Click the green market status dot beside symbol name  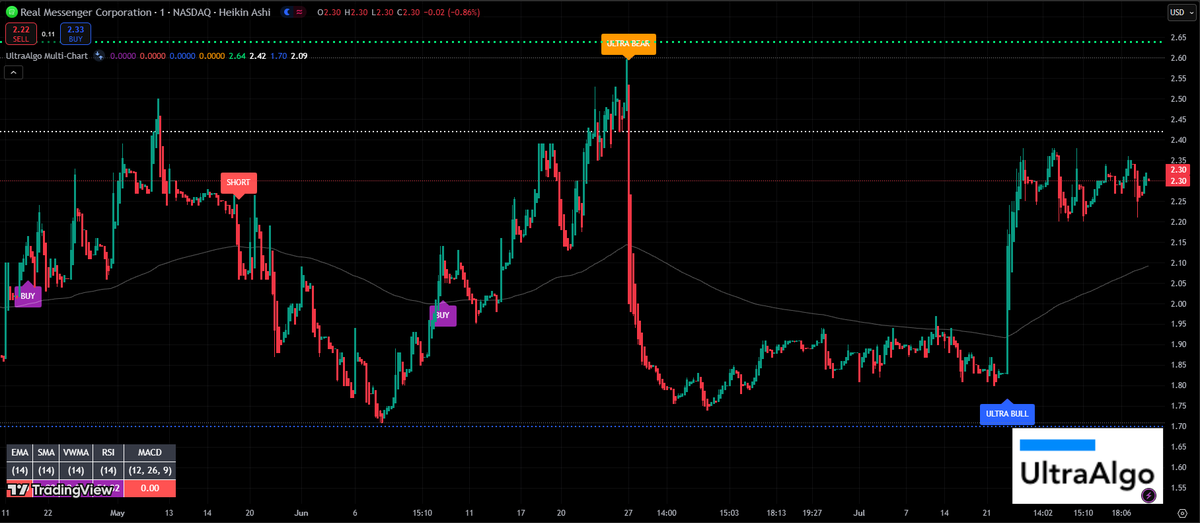click(x=12, y=13)
